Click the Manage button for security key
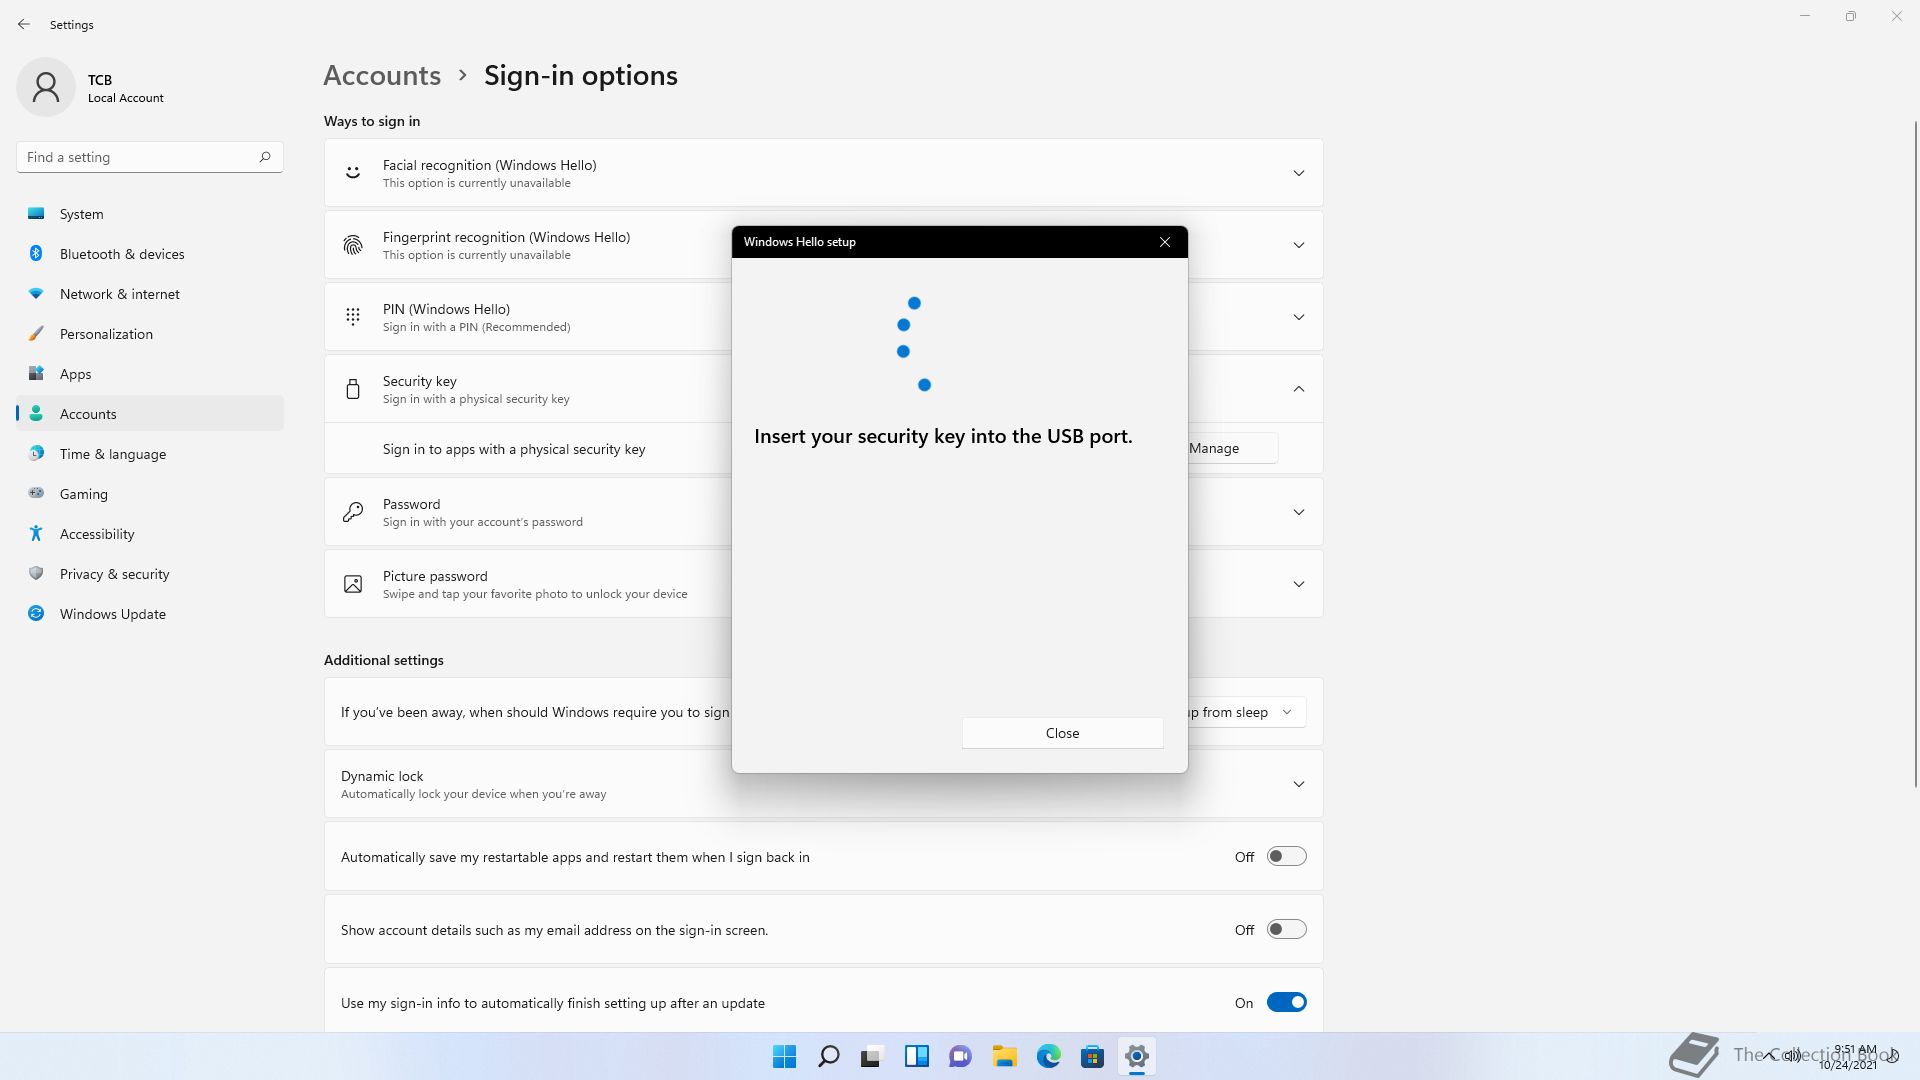The image size is (1920, 1080). point(1232,448)
